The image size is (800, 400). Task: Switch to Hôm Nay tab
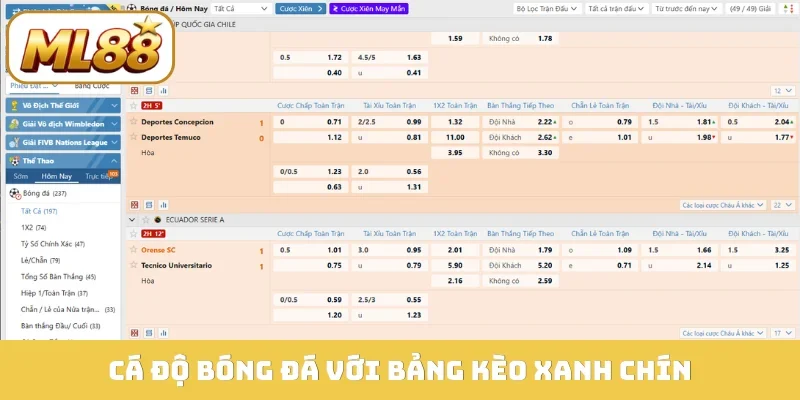(57, 177)
